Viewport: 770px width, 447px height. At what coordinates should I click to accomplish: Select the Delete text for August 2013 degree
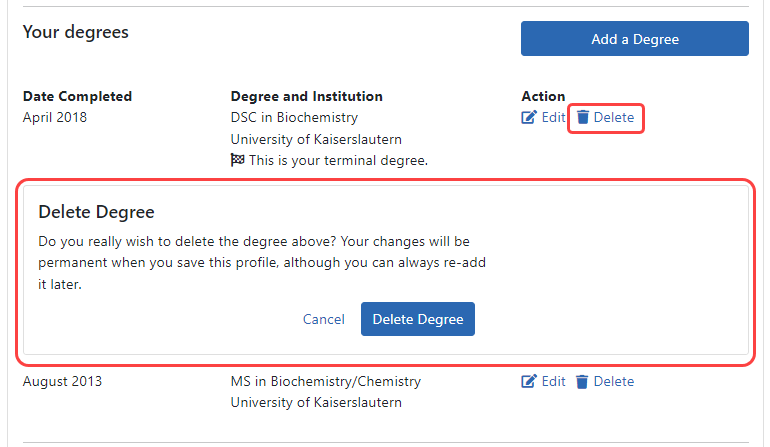614,382
